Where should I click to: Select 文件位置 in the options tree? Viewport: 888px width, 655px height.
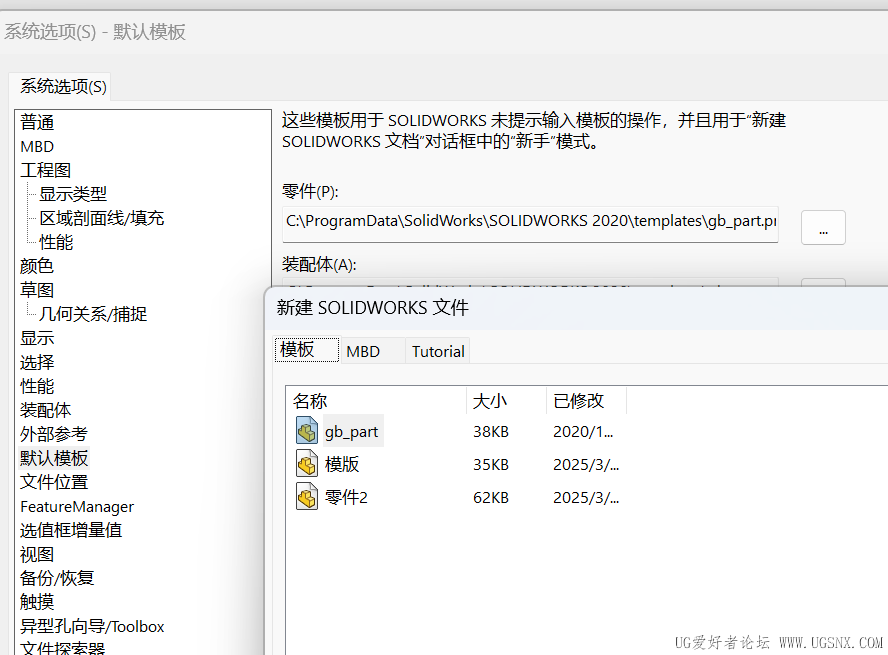point(54,482)
